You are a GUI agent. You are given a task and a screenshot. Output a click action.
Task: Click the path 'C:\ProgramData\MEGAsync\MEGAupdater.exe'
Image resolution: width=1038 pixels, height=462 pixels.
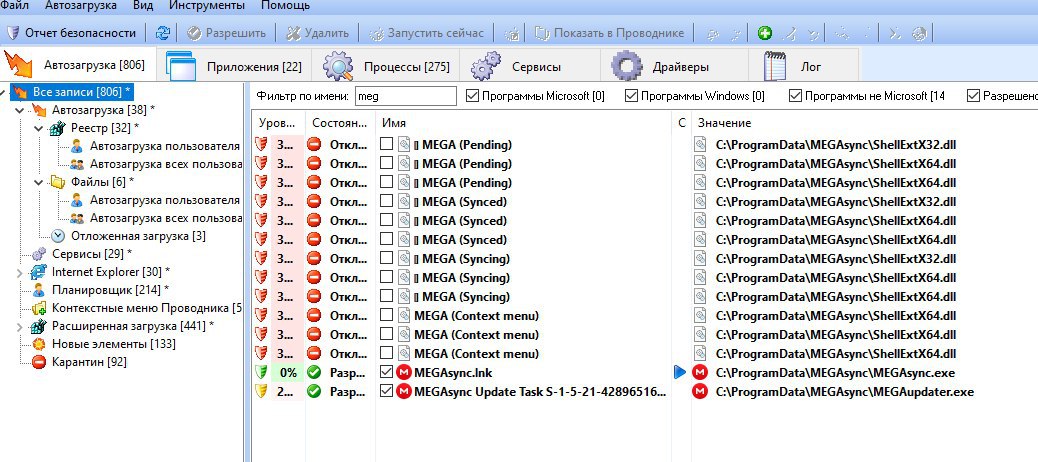(x=845, y=392)
